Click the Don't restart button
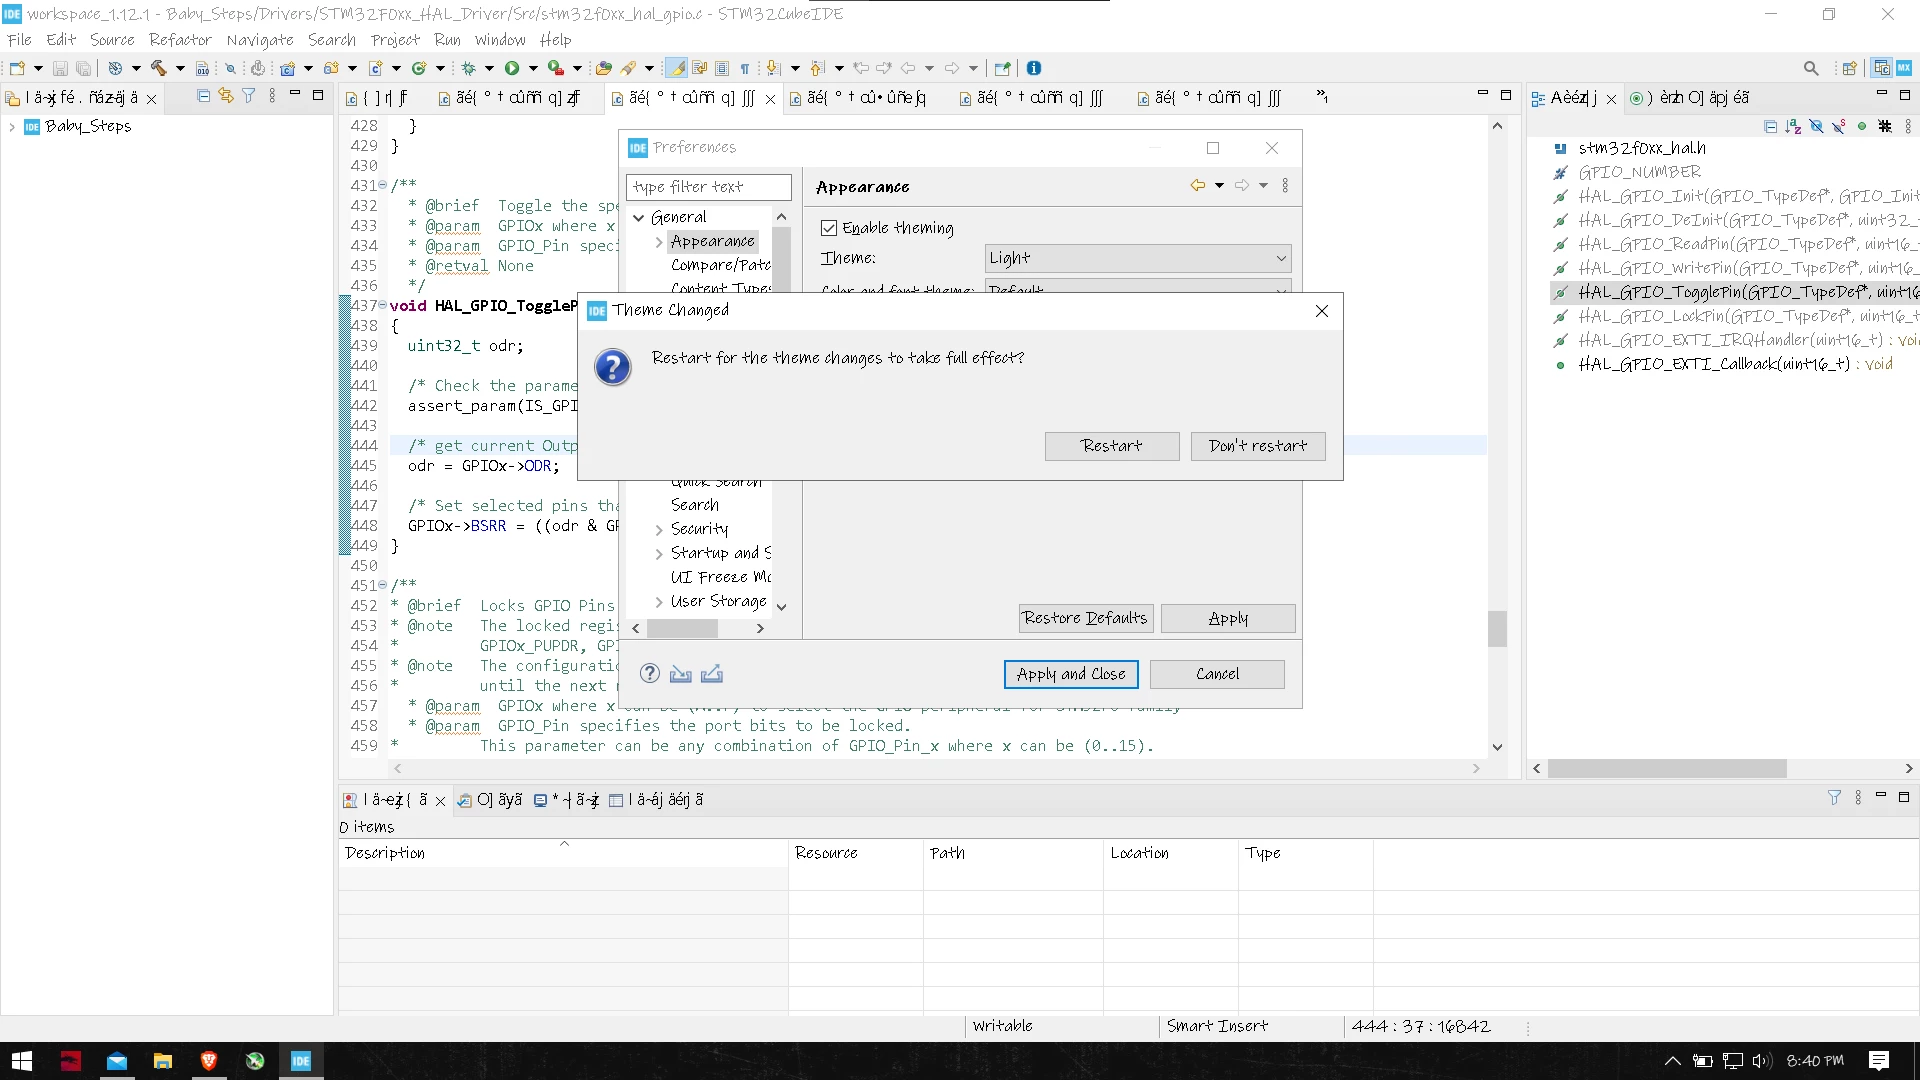 (x=1258, y=446)
